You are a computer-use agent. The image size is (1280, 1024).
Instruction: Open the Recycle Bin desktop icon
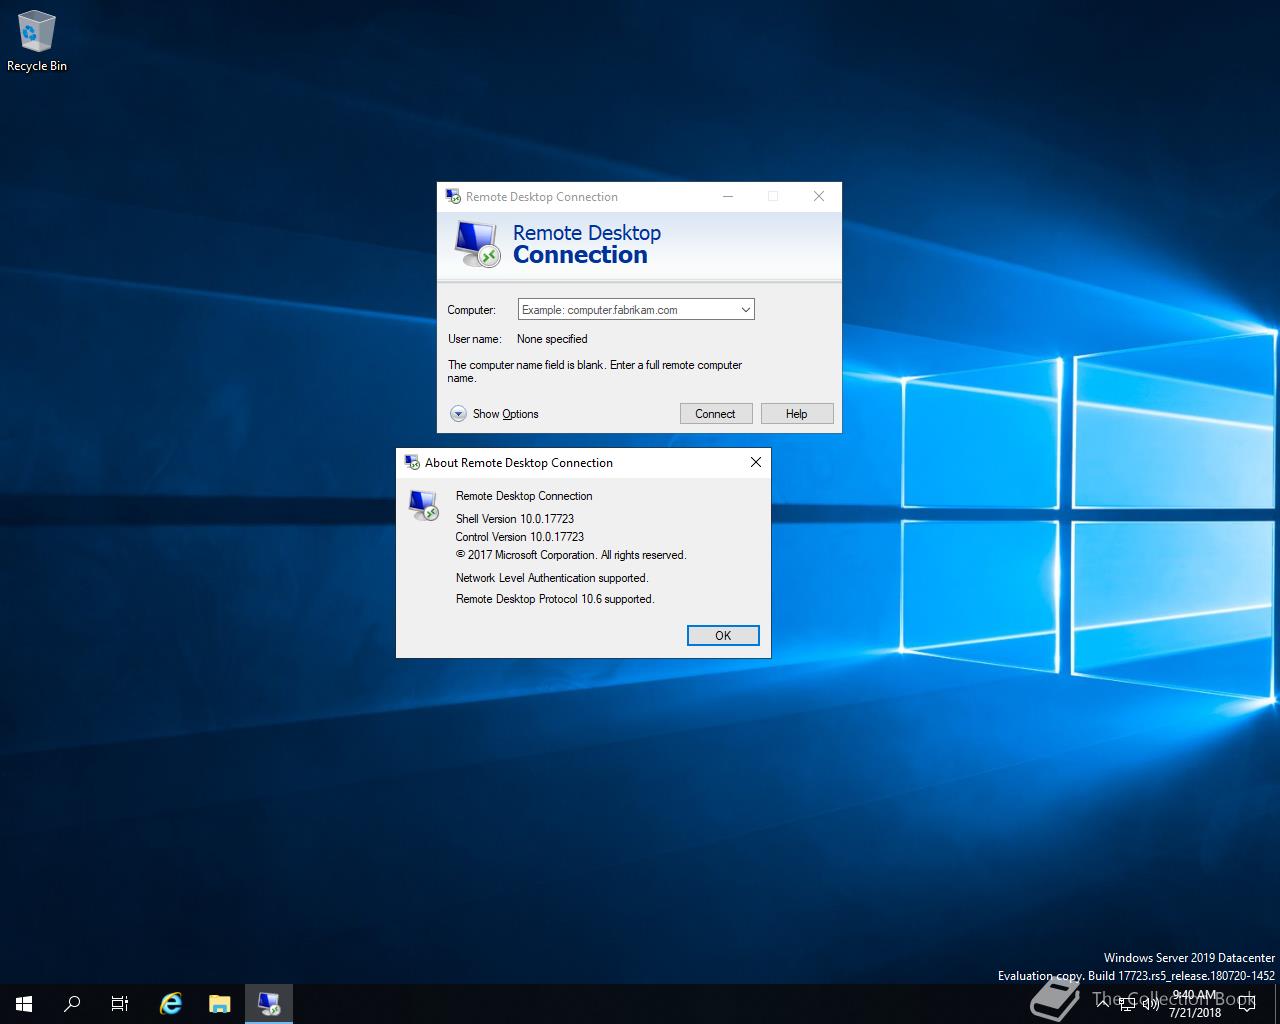click(37, 42)
